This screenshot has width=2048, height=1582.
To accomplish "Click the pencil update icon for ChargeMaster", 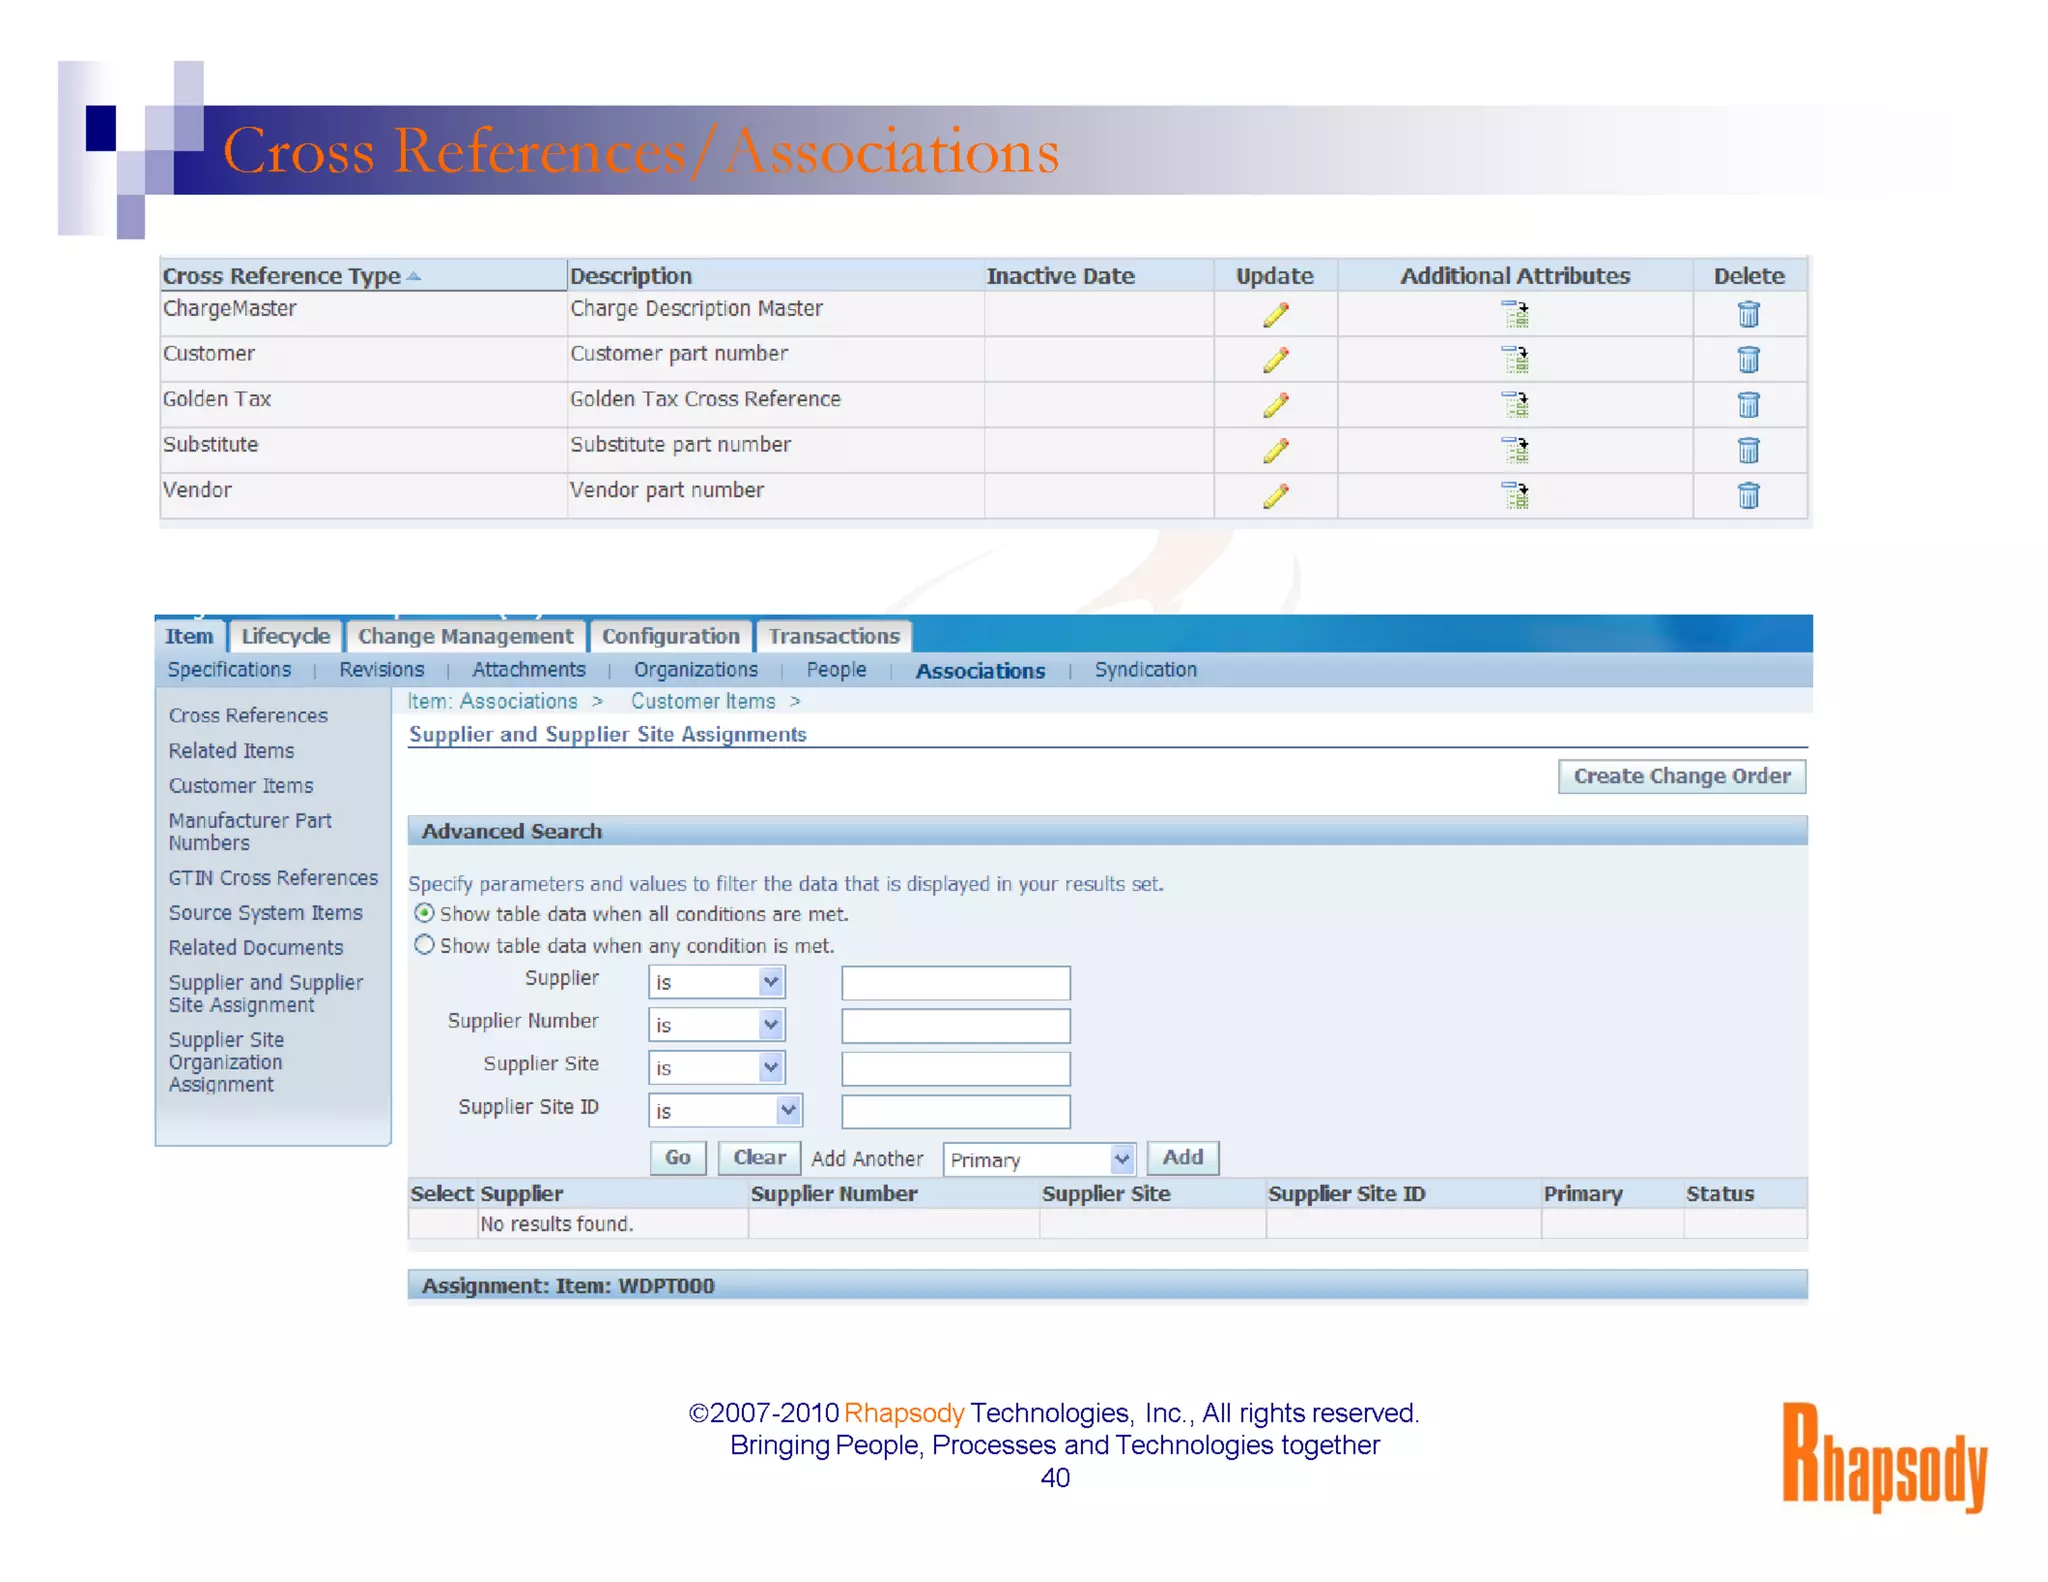I will pyautogui.click(x=1275, y=315).
